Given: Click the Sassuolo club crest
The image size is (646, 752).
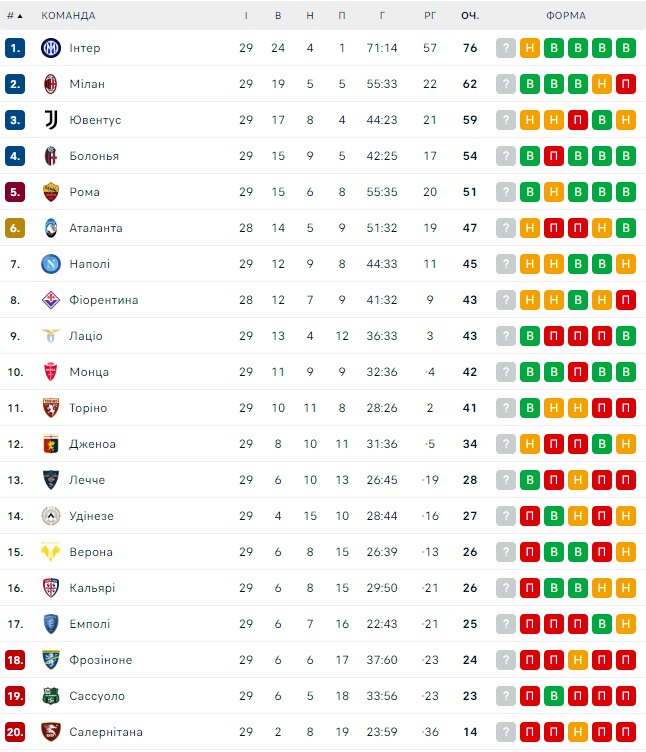Looking at the screenshot, I should 51,696.
